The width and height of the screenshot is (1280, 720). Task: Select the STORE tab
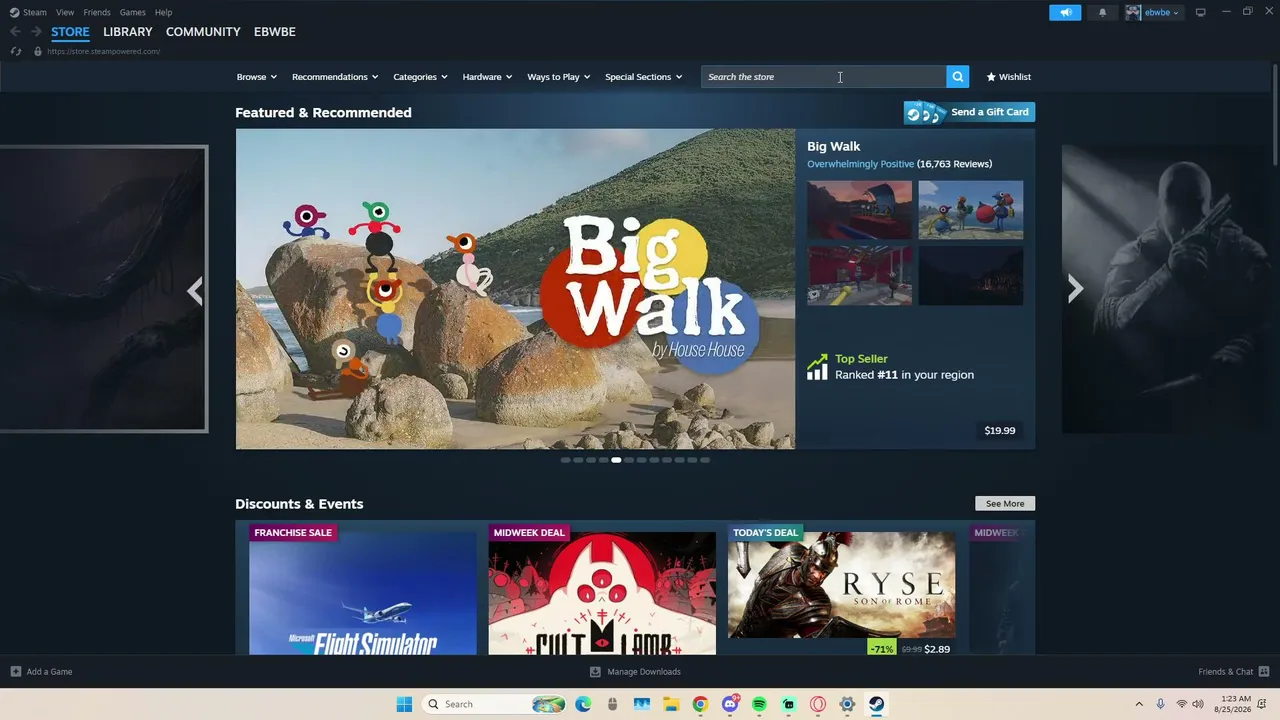(70, 32)
